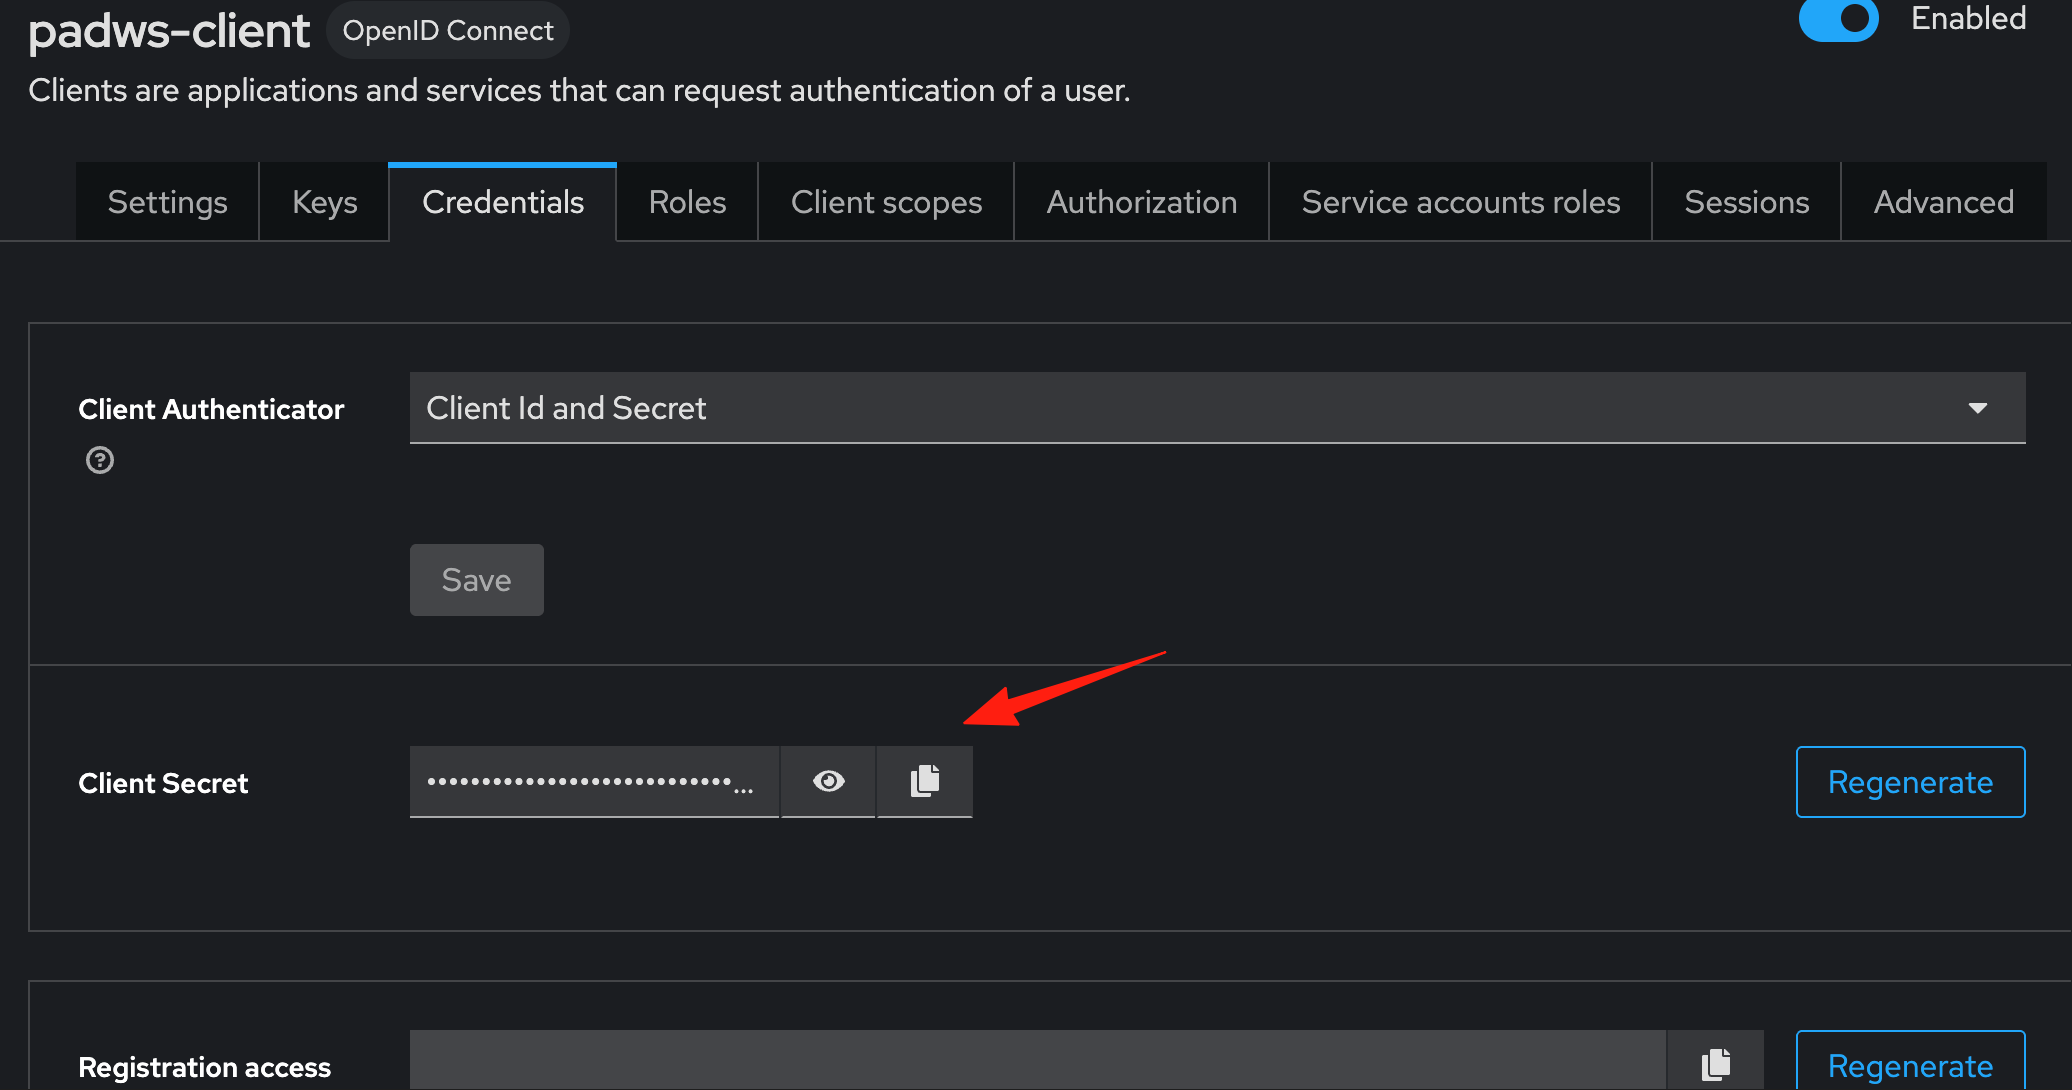Screen dimensions: 2072x1090
Task: Focus the masked Client Secret field
Action: pyautogui.click(x=594, y=781)
